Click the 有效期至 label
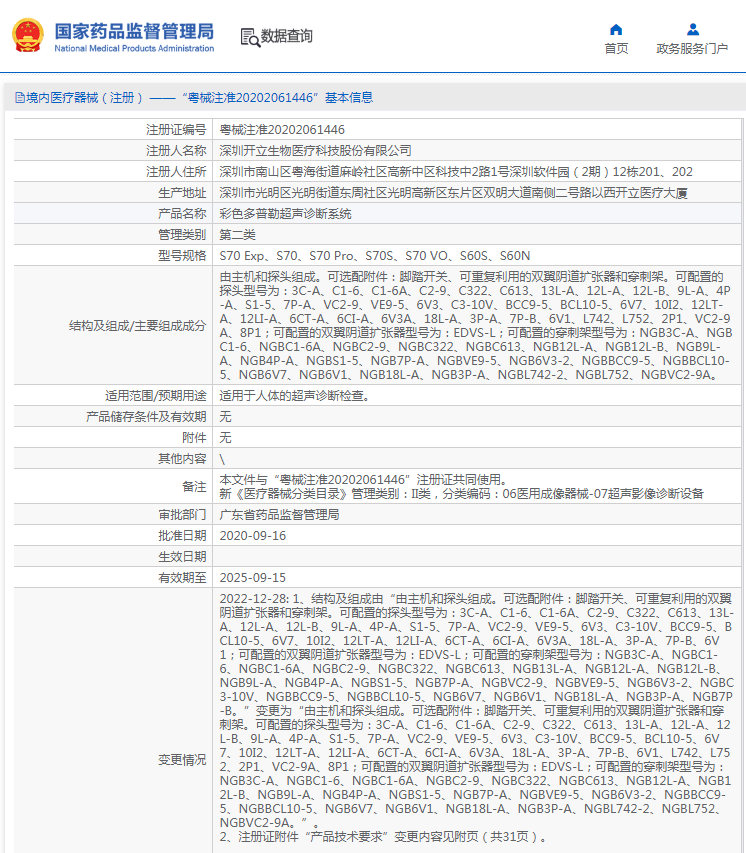 (x=182, y=578)
